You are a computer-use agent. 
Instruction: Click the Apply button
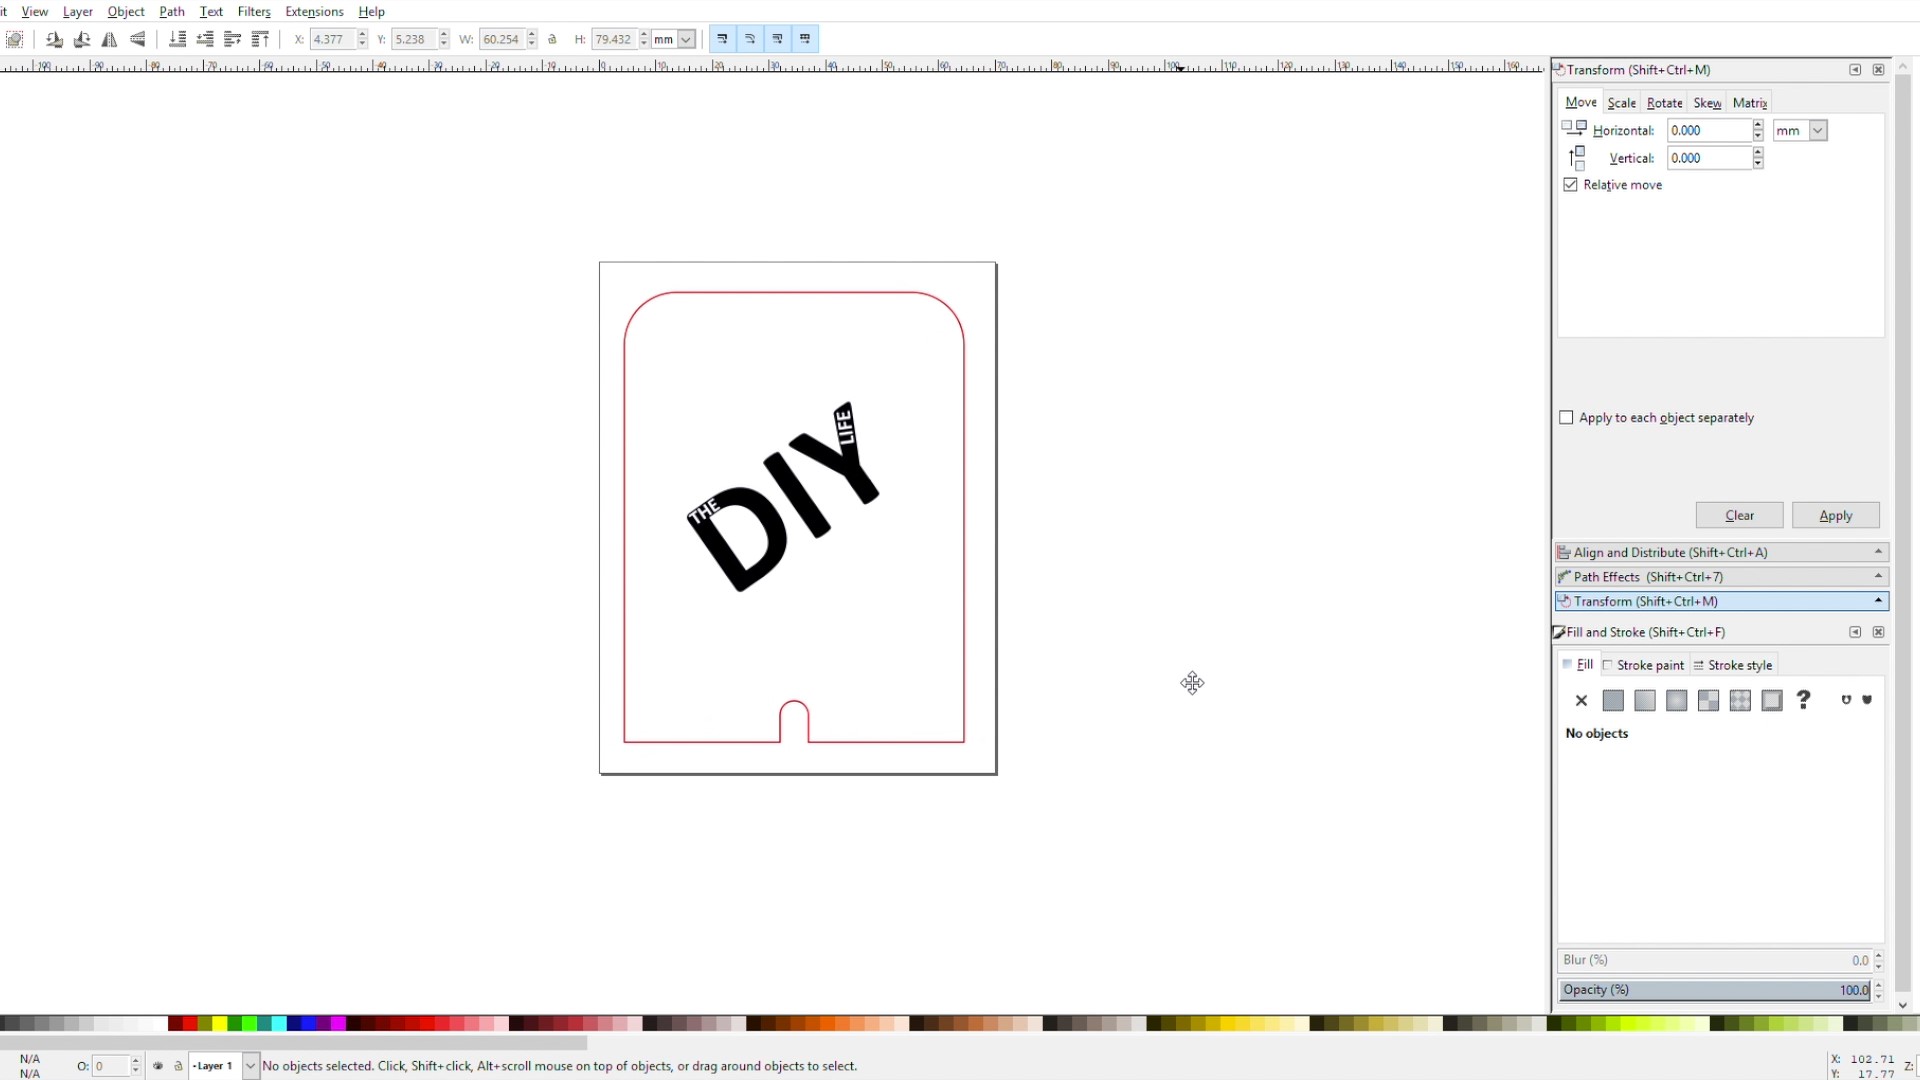1835,515
